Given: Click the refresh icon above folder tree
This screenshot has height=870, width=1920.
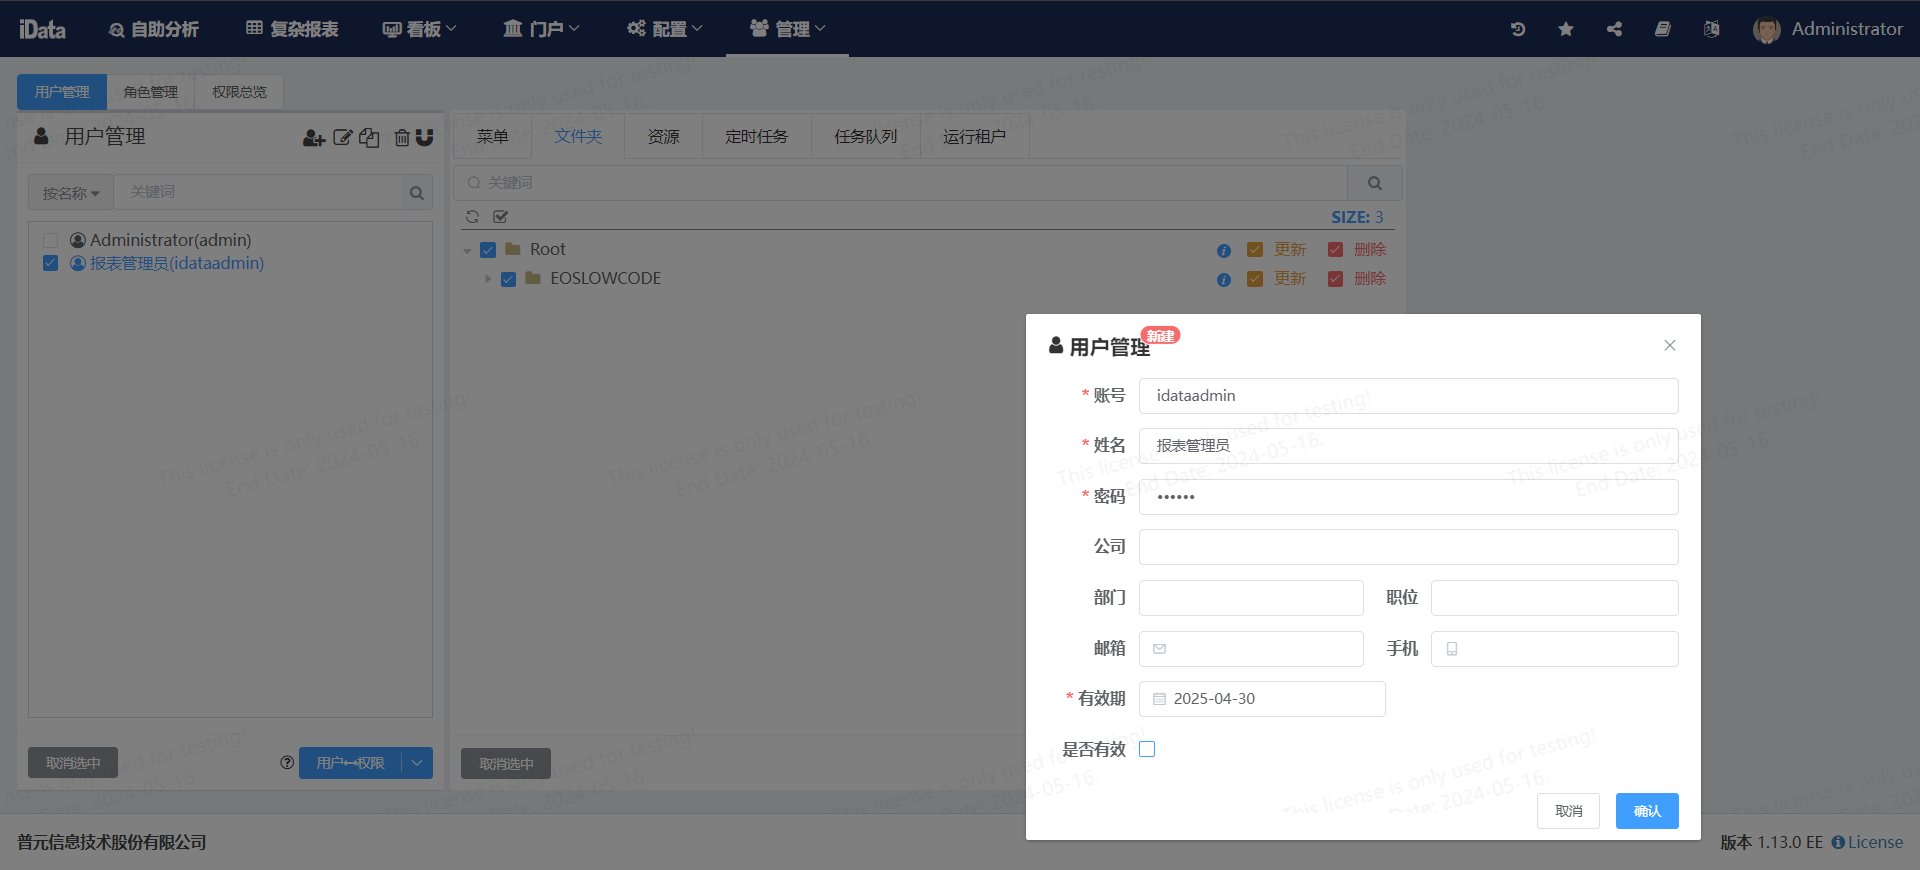Looking at the screenshot, I should coord(472,217).
